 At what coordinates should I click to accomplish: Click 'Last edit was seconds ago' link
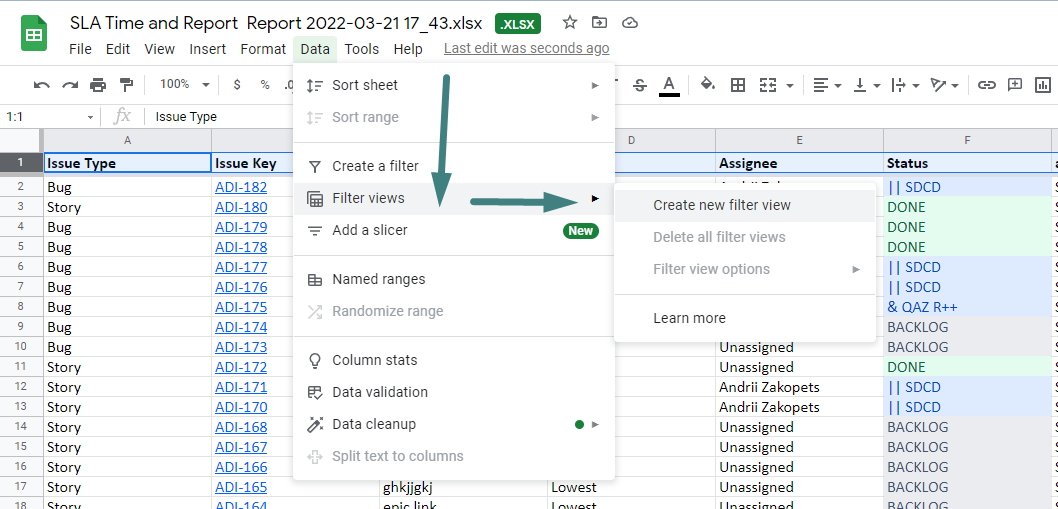[x=526, y=48]
